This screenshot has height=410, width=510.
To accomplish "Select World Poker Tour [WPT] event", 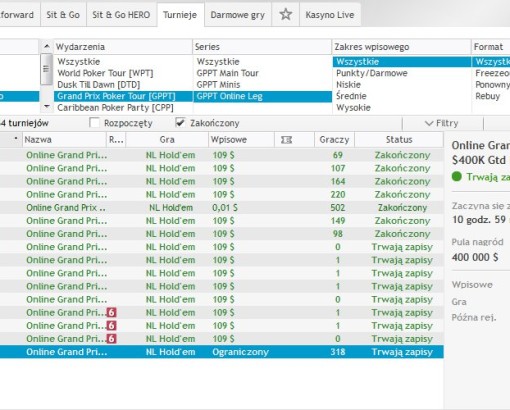I will [x=123, y=73].
